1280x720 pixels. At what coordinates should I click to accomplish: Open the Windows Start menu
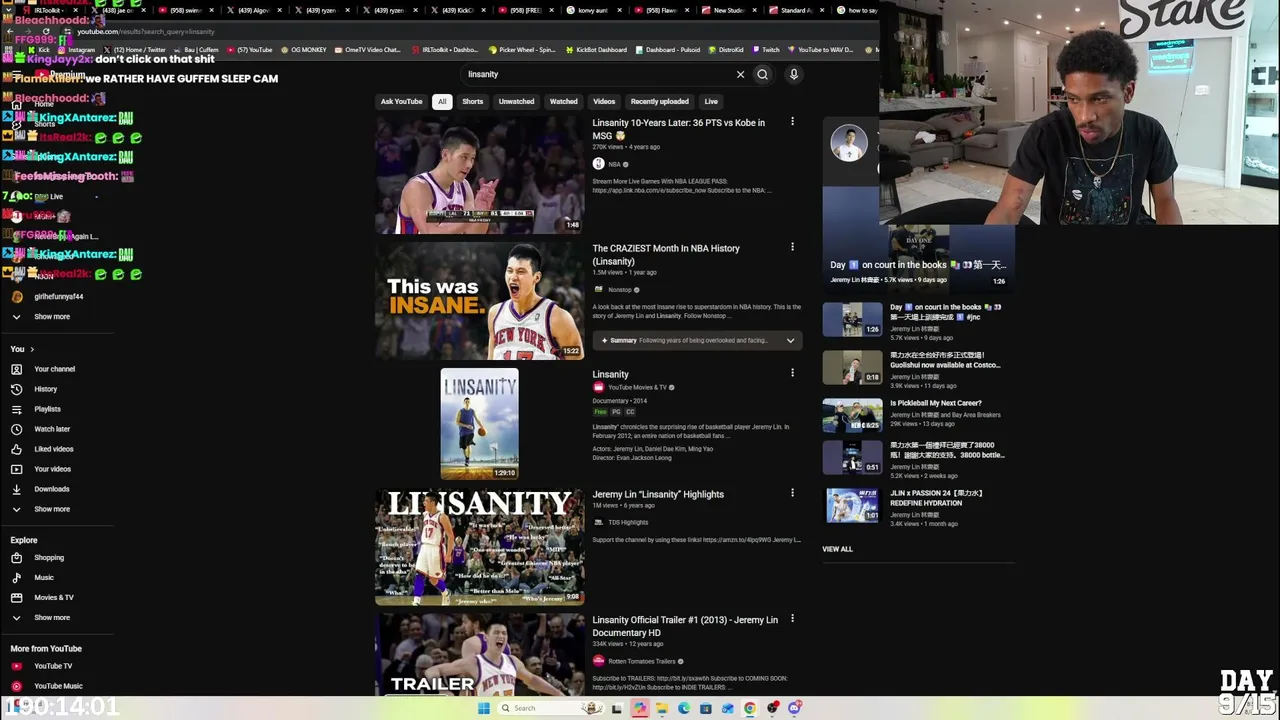pyautogui.click(x=483, y=708)
